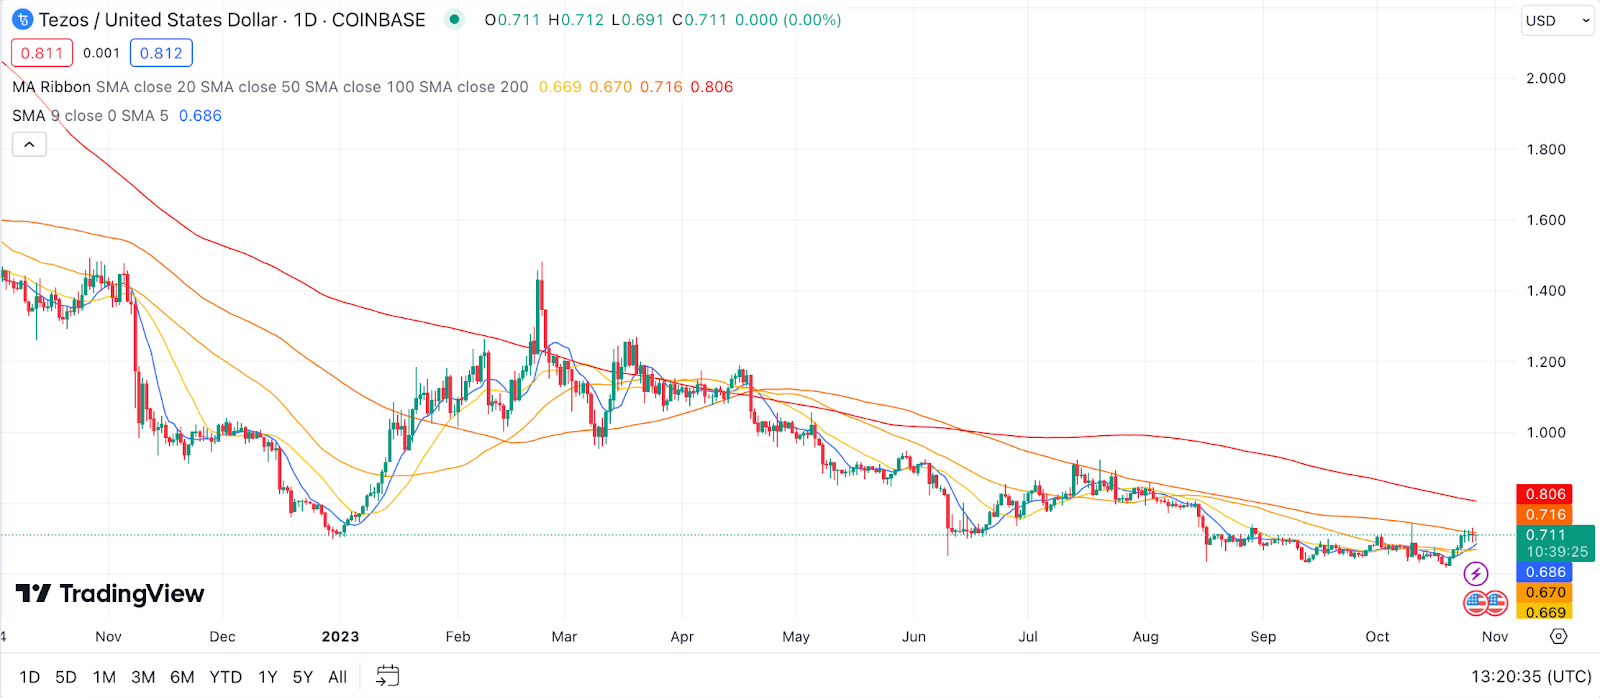Click the green 0.711 current price label
Screen dimensions: 1600x698
point(1556,543)
